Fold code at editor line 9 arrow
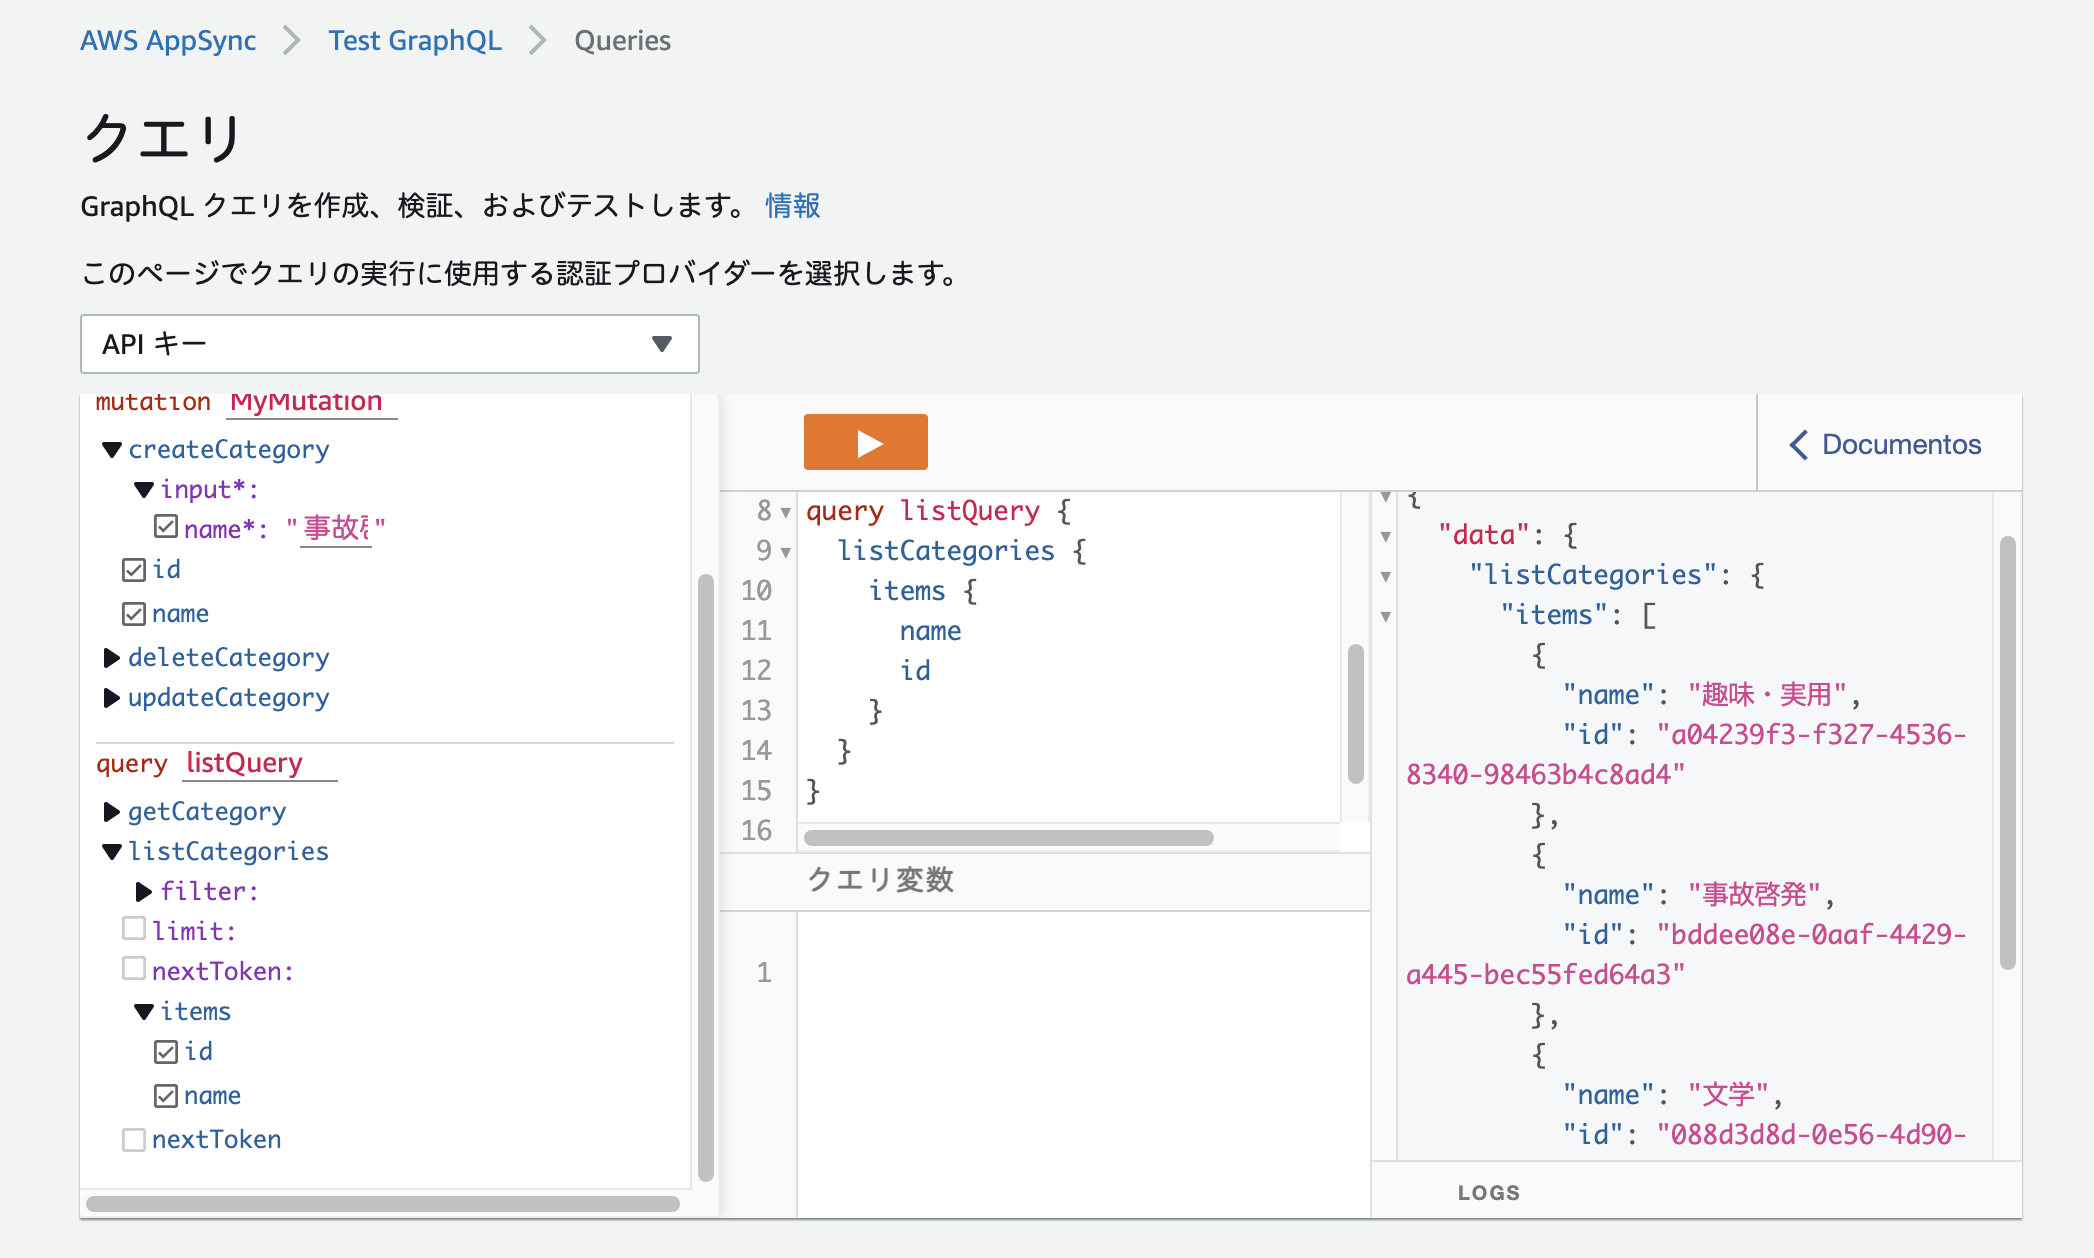Viewport: 2094px width, 1258px height. 786,553
